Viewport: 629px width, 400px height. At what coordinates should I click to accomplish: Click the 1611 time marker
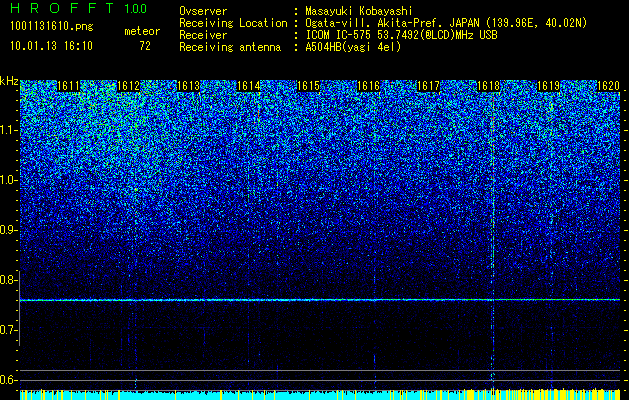click(x=69, y=86)
